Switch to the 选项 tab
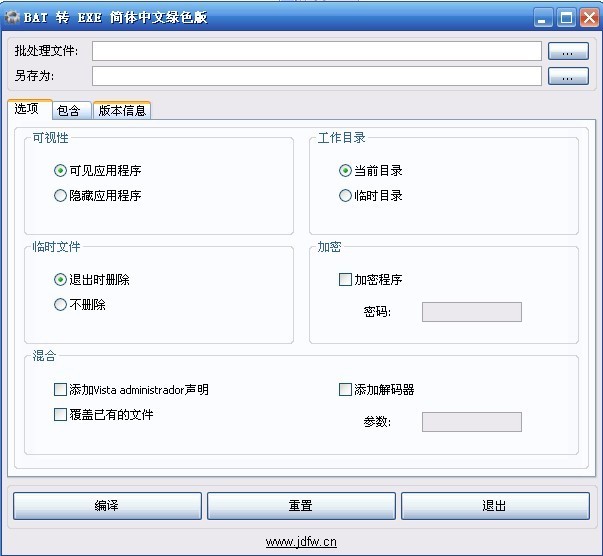This screenshot has height=556, width=603. pyautogui.click(x=30, y=109)
